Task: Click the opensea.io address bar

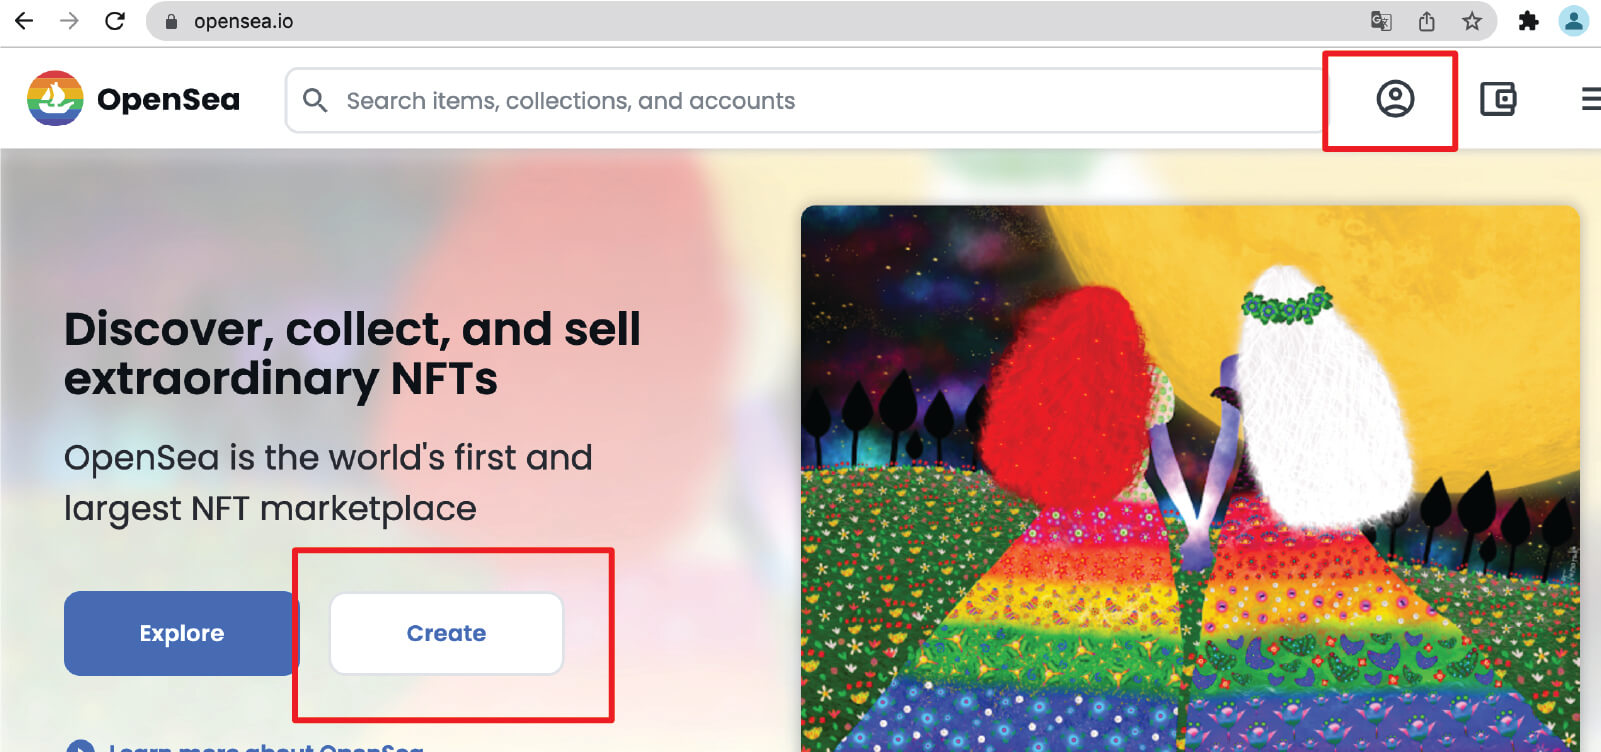Action: (x=700, y=21)
